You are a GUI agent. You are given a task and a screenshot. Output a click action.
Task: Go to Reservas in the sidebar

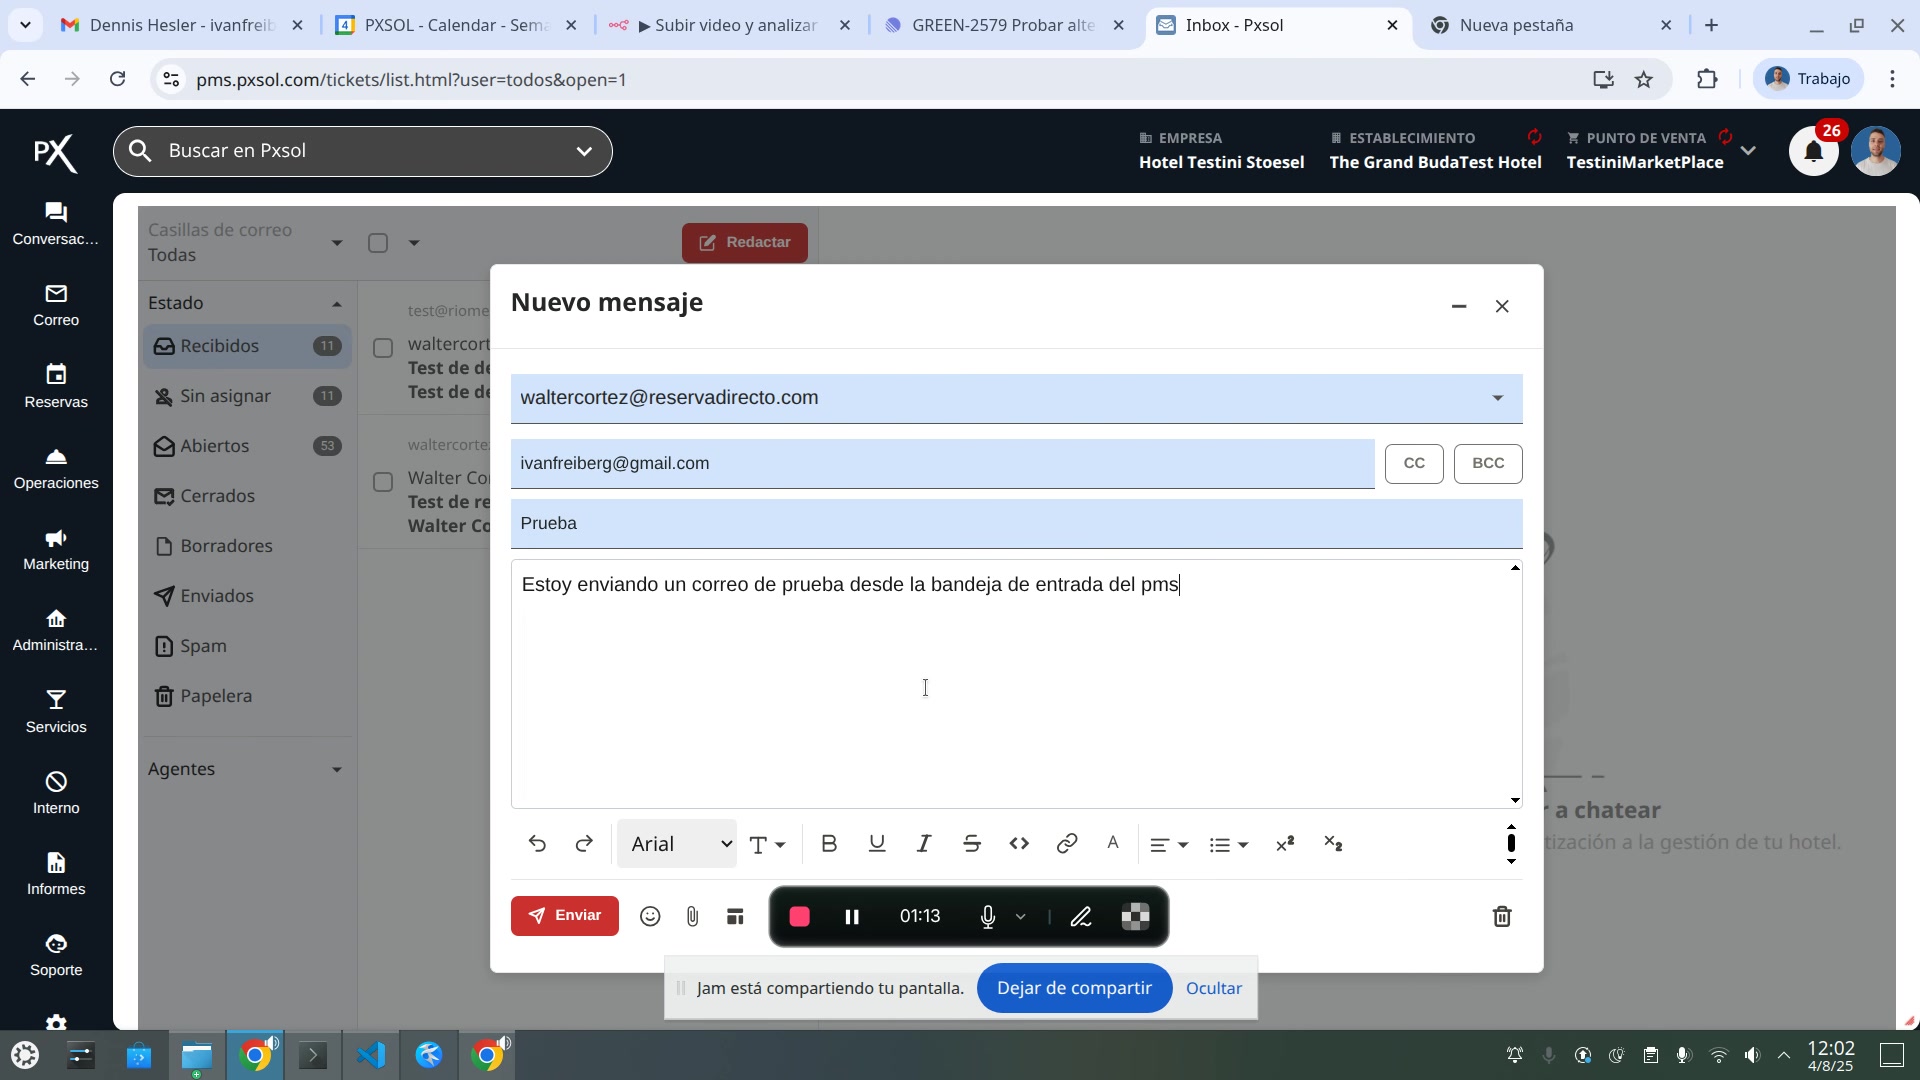click(x=56, y=386)
